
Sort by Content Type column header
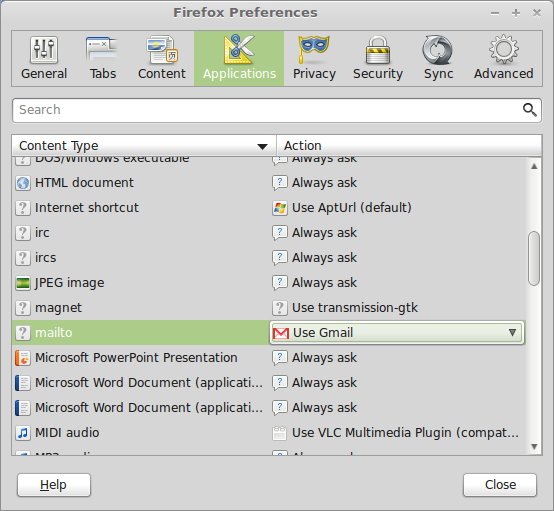tap(144, 146)
